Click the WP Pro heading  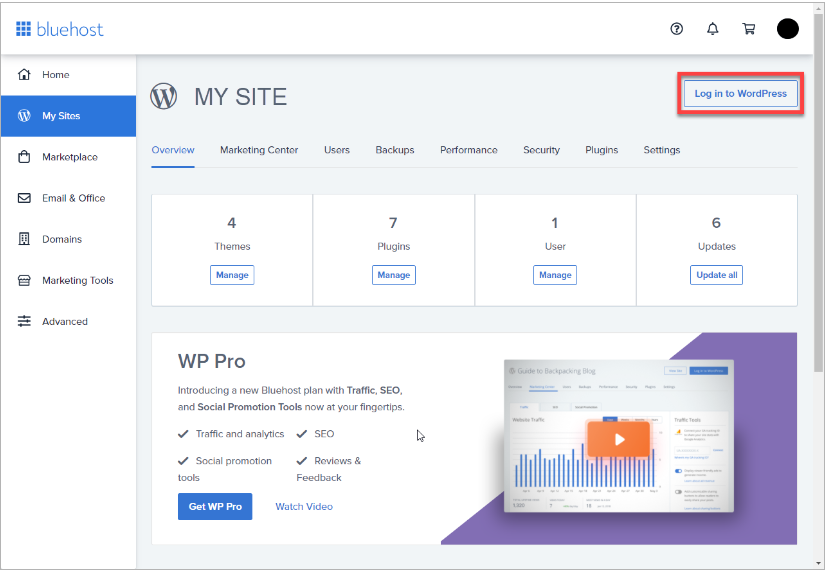(x=211, y=361)
